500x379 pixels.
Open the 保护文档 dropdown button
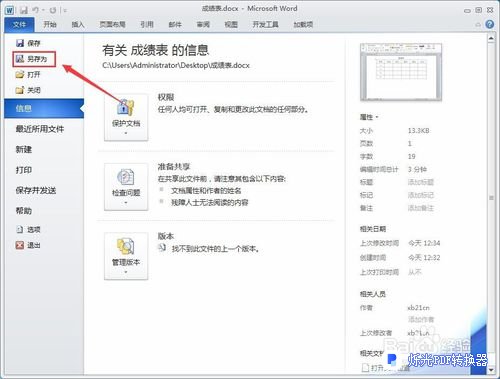click(126, 117)
